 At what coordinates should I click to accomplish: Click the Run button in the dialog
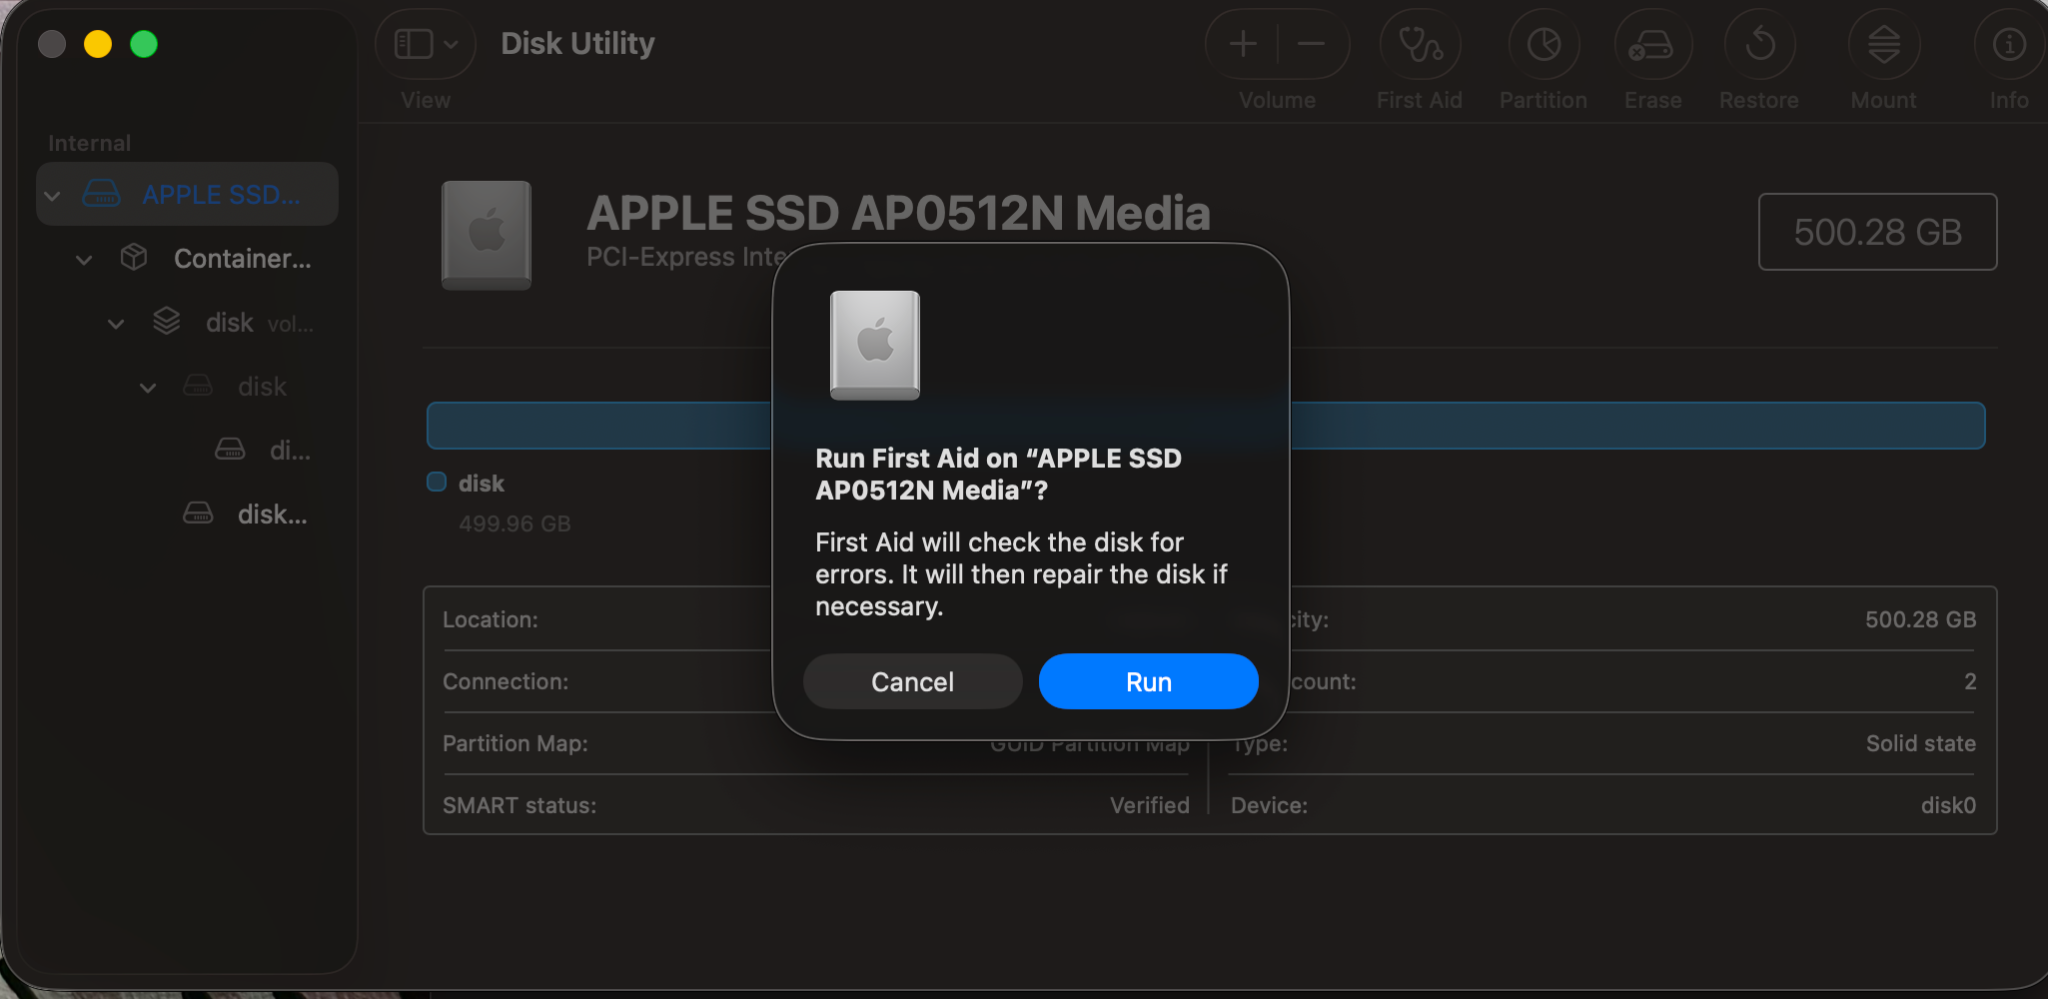click(x=1147, y=681)
